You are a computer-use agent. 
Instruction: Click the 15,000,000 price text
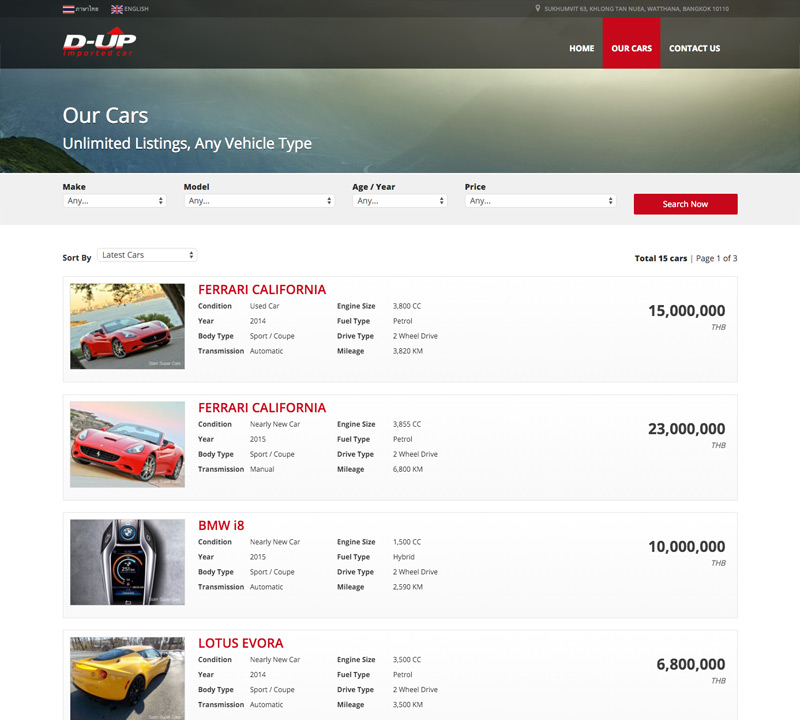tap(686, 311)
